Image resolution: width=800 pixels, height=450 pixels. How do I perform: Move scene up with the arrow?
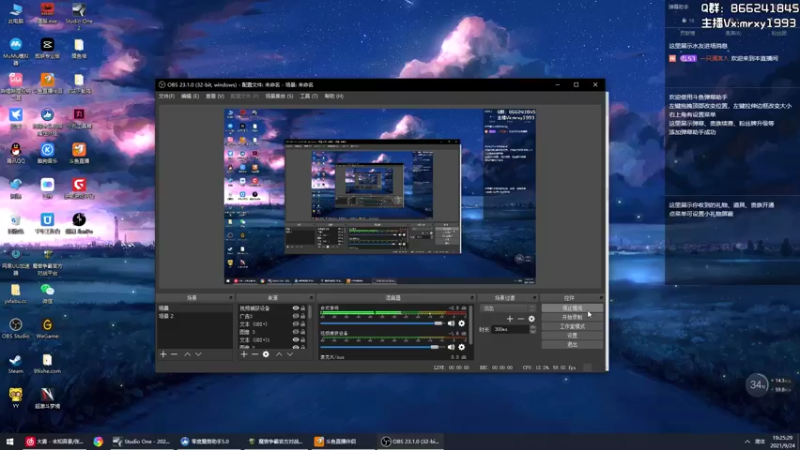point(187,354)
